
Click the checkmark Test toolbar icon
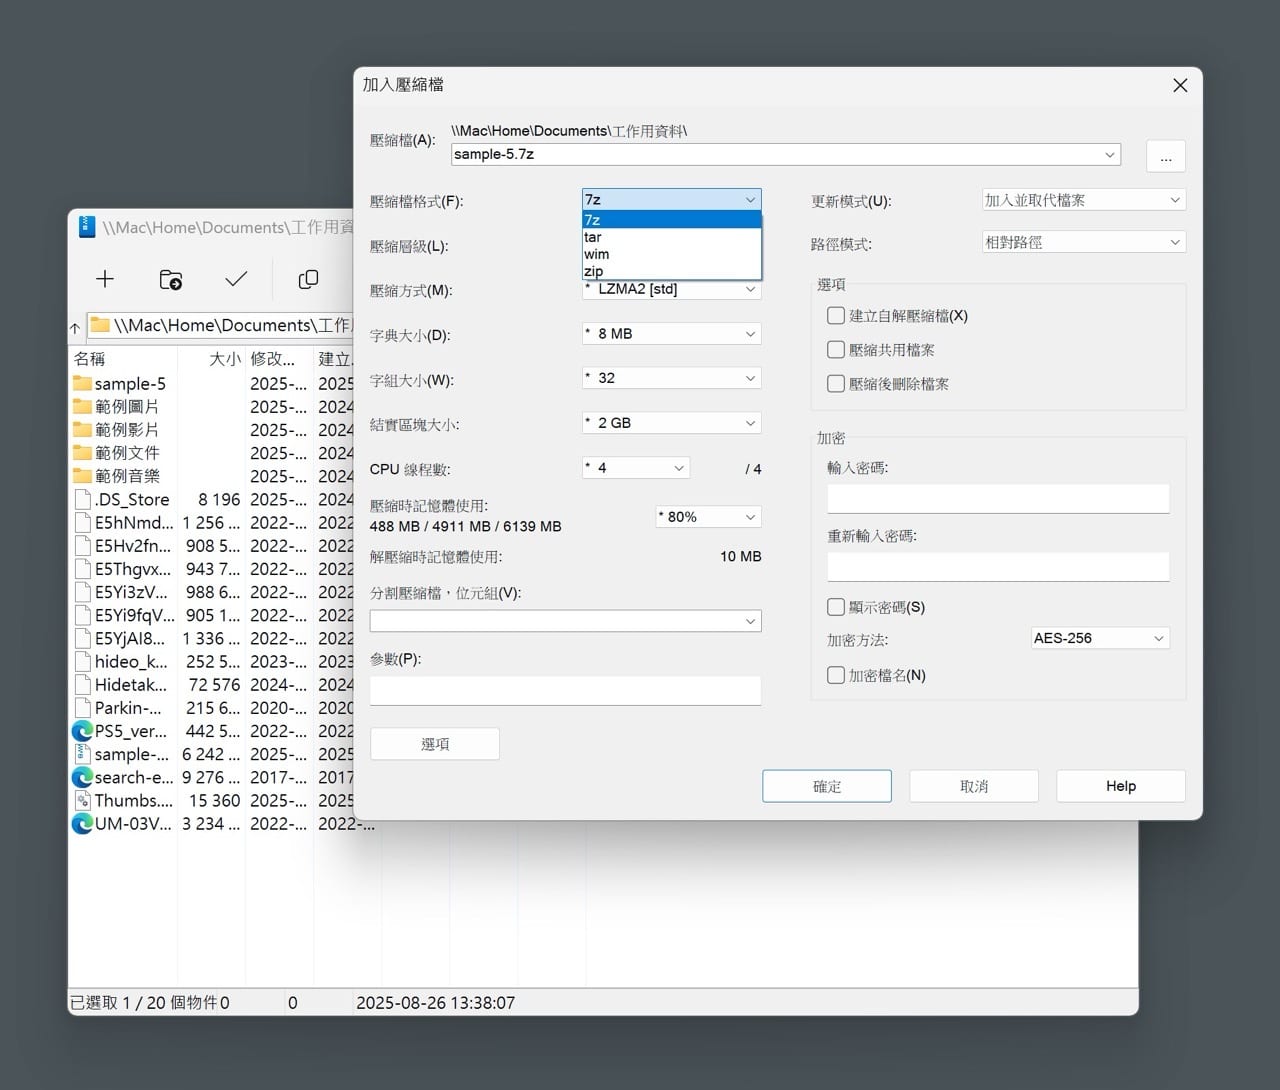[x=236, y=279]
